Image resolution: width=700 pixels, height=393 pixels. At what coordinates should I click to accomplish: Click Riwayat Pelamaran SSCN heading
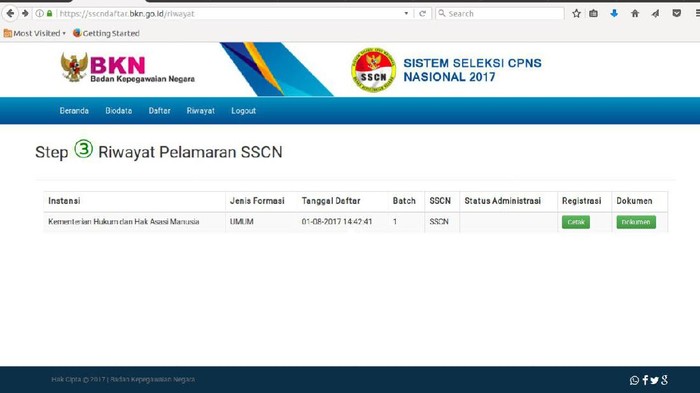coord(190,152)
